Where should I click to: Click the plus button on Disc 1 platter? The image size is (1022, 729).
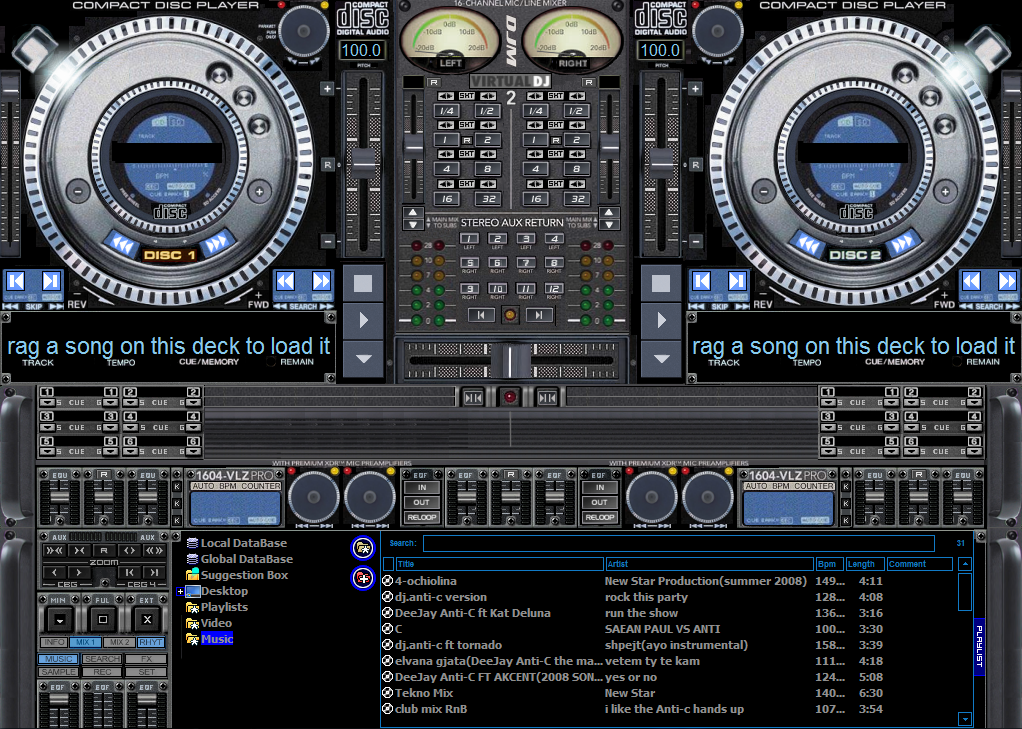coord(259,192)
